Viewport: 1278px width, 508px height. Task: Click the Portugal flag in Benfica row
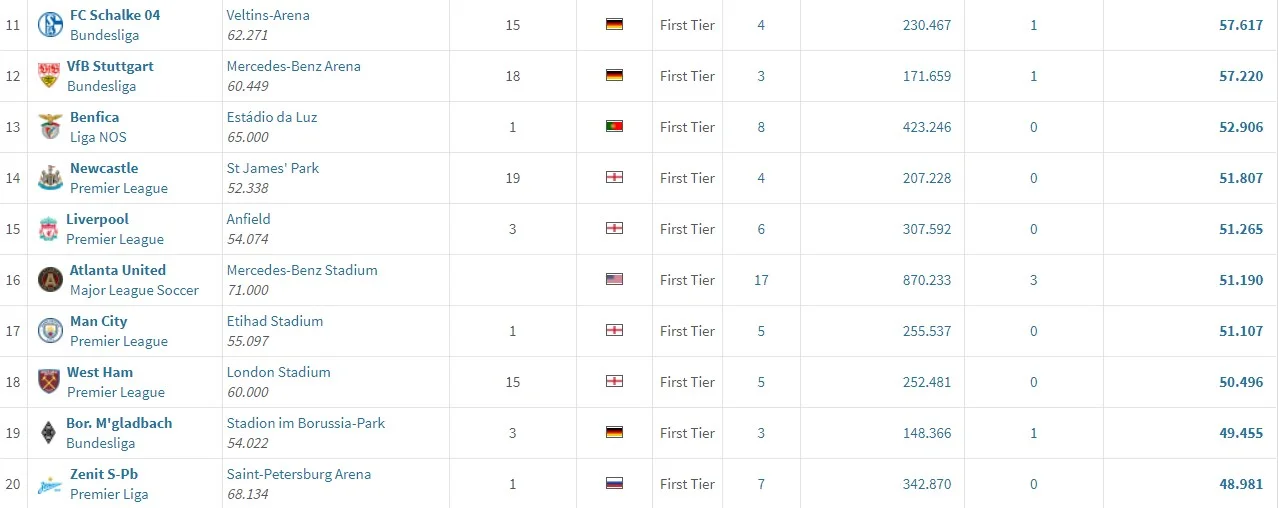615,127
